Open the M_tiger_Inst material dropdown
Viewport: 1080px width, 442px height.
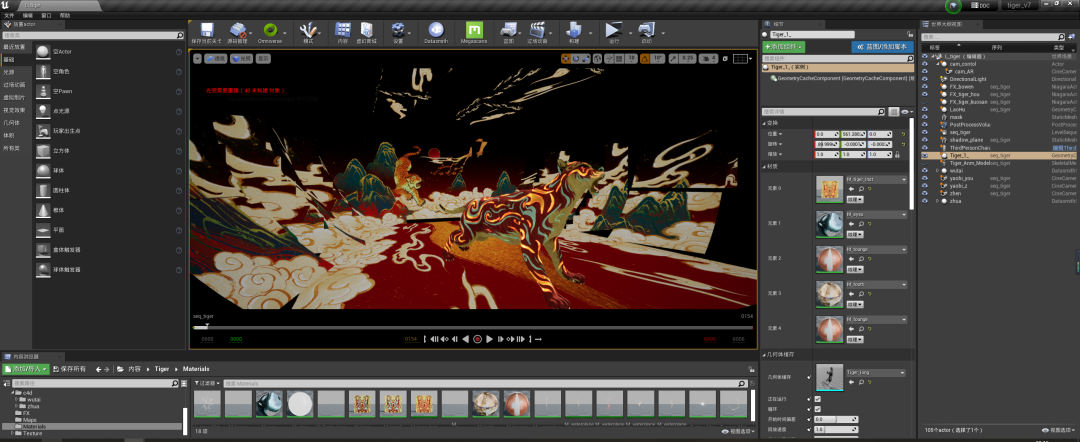tap(876, 180)
